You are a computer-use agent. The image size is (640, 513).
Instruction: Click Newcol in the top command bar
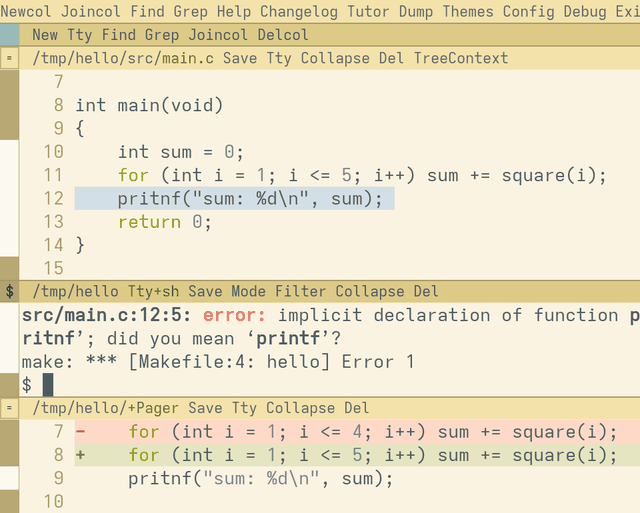(26, 11)
